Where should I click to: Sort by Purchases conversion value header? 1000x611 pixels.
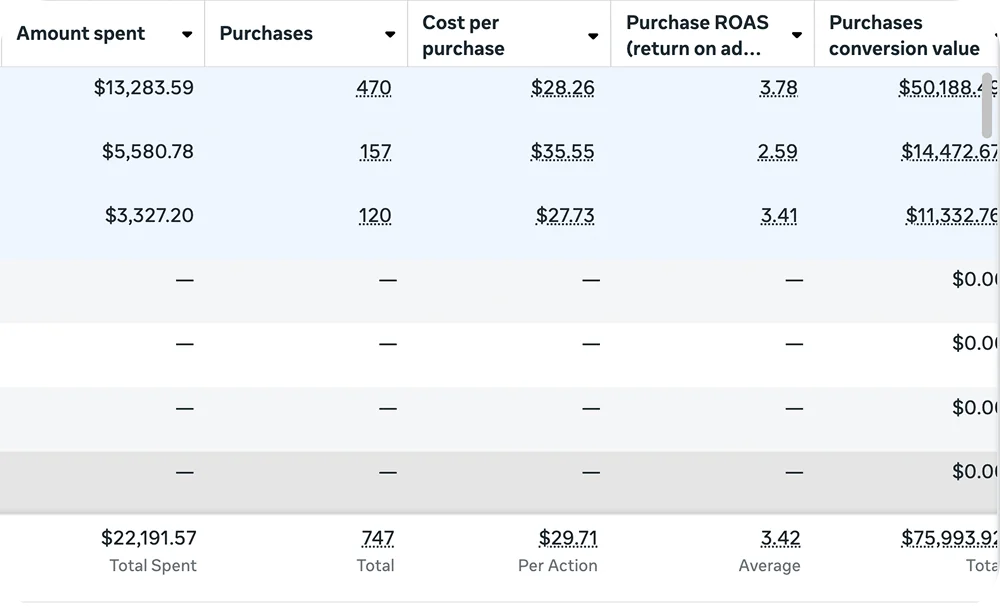[x=904, y=35]
